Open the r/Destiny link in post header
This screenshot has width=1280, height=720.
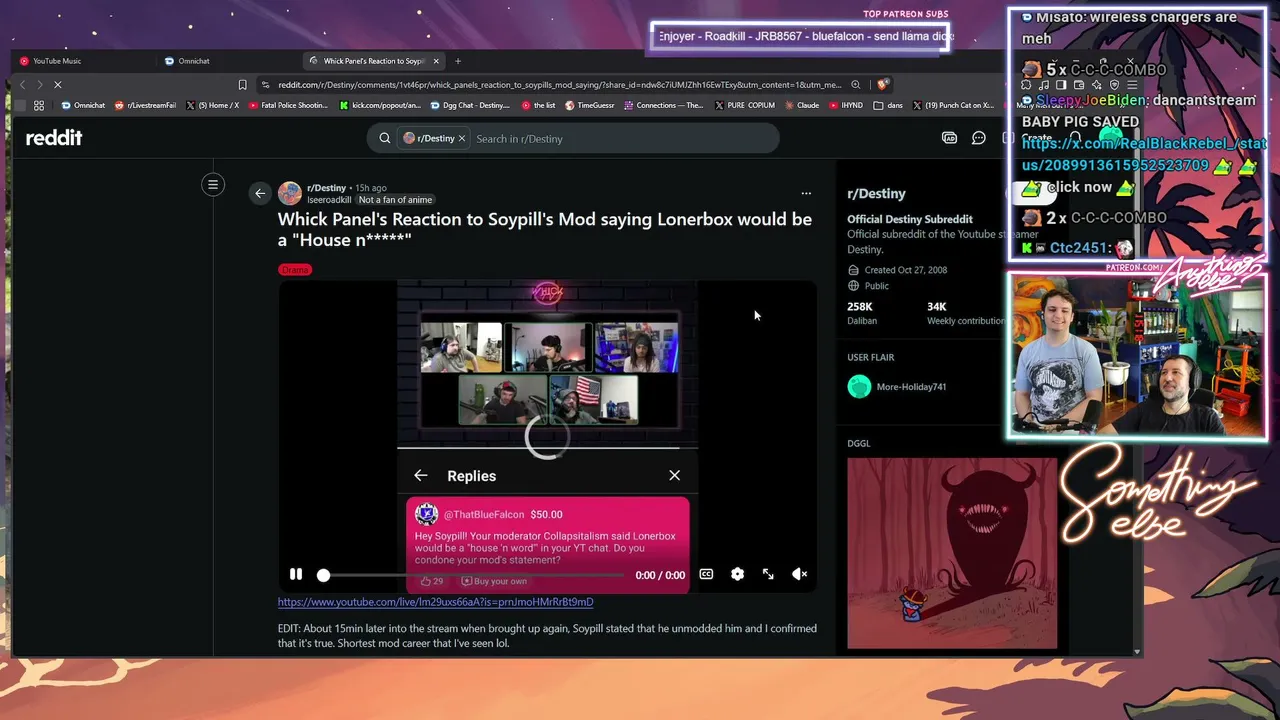click(x=326, y=188)
